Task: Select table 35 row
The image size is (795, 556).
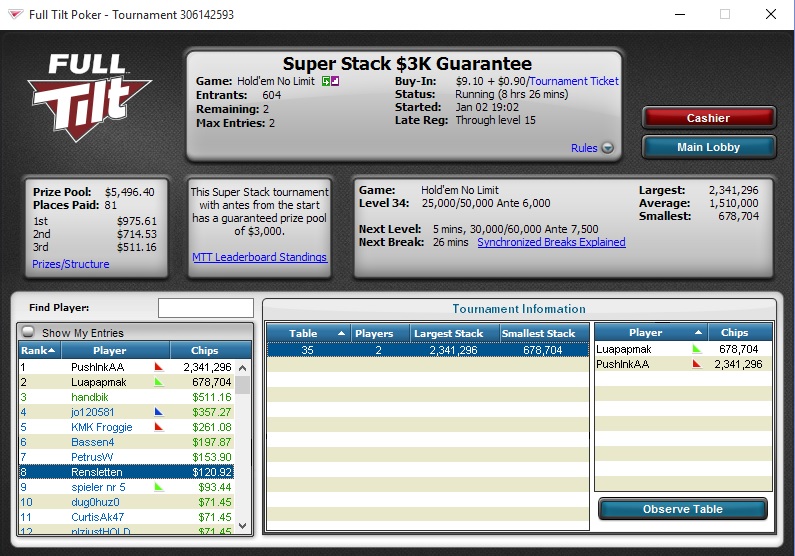Action: point(427,350)
